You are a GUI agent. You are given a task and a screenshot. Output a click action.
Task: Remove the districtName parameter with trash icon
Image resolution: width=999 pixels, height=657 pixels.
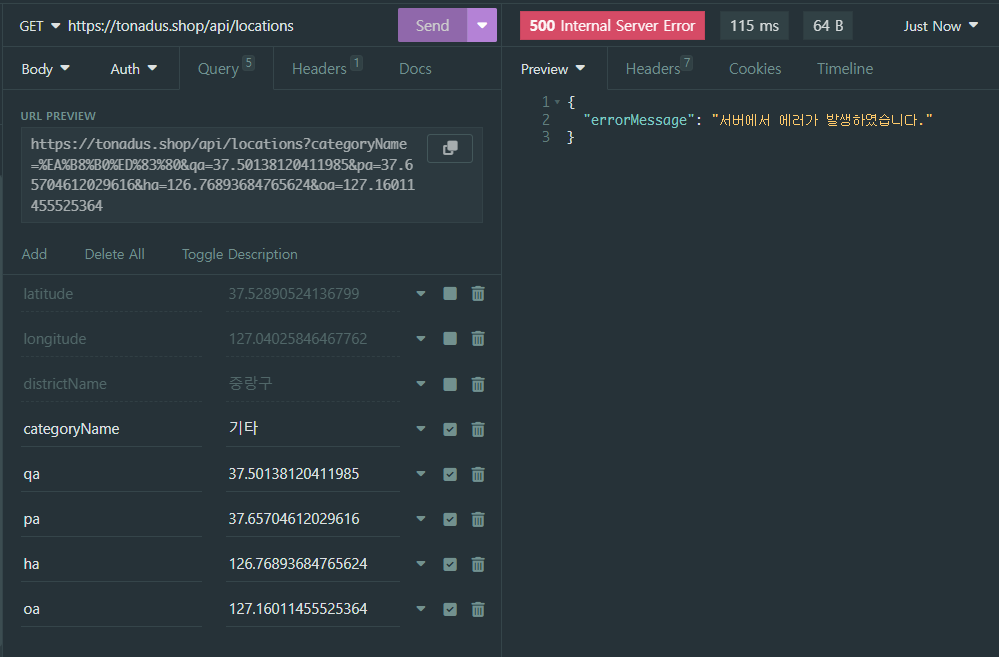tap(478, 384)
